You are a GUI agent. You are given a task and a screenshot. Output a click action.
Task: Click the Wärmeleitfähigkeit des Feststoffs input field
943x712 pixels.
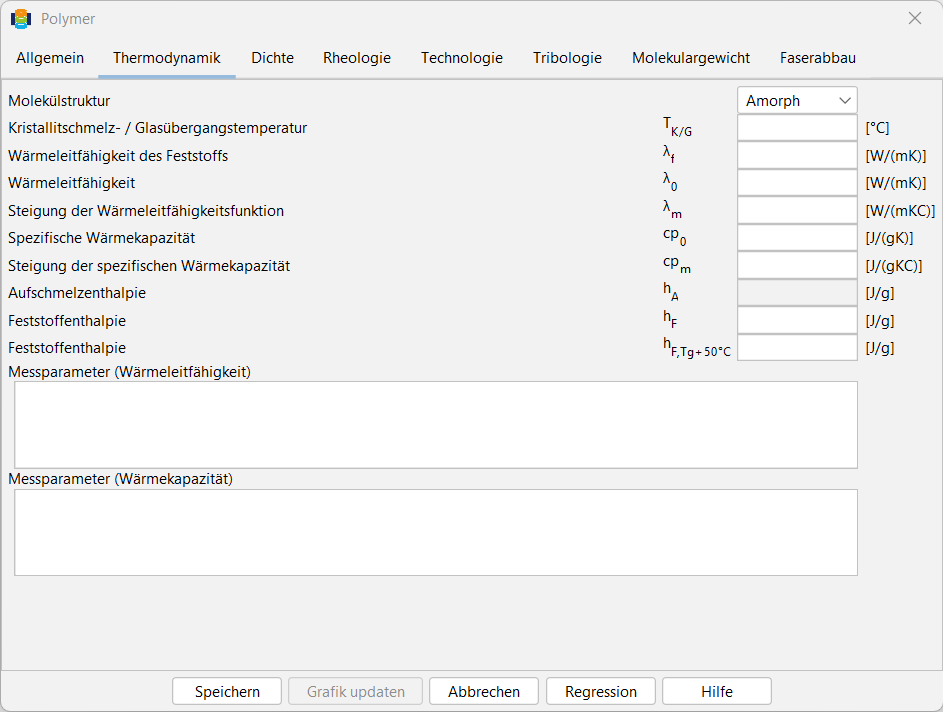coord(797,155)
